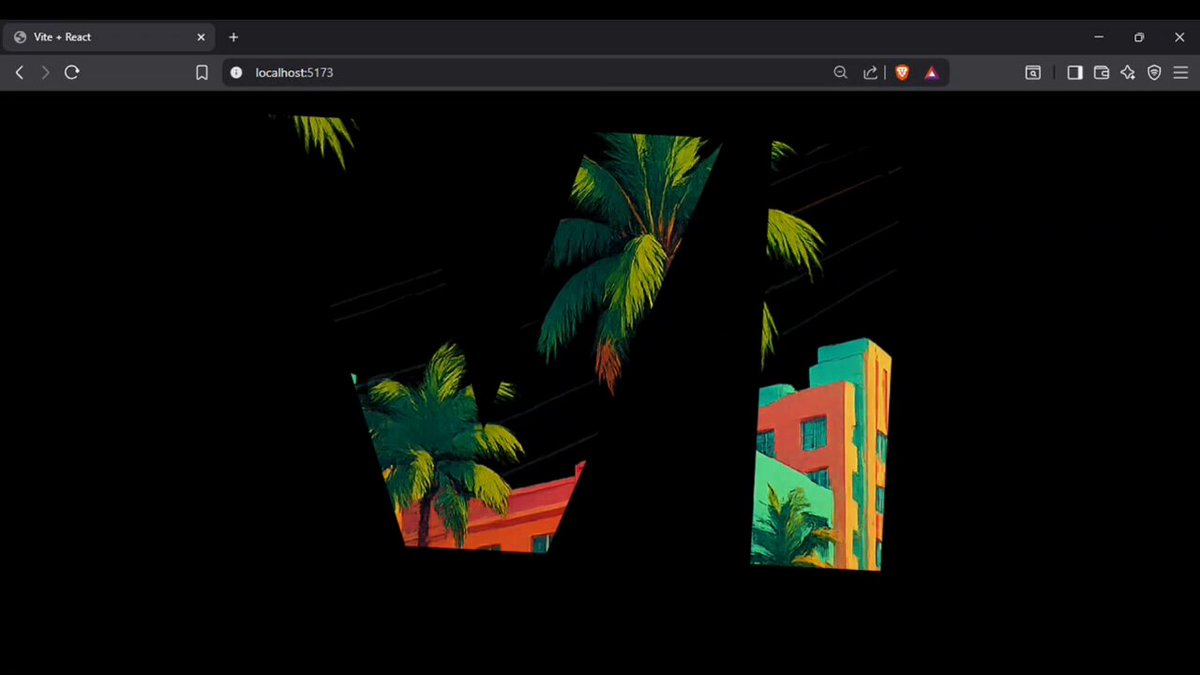Open the tab search button
Viewport: 1200px width, 675px height.
pyautogui.click(x=1032, y=73)
